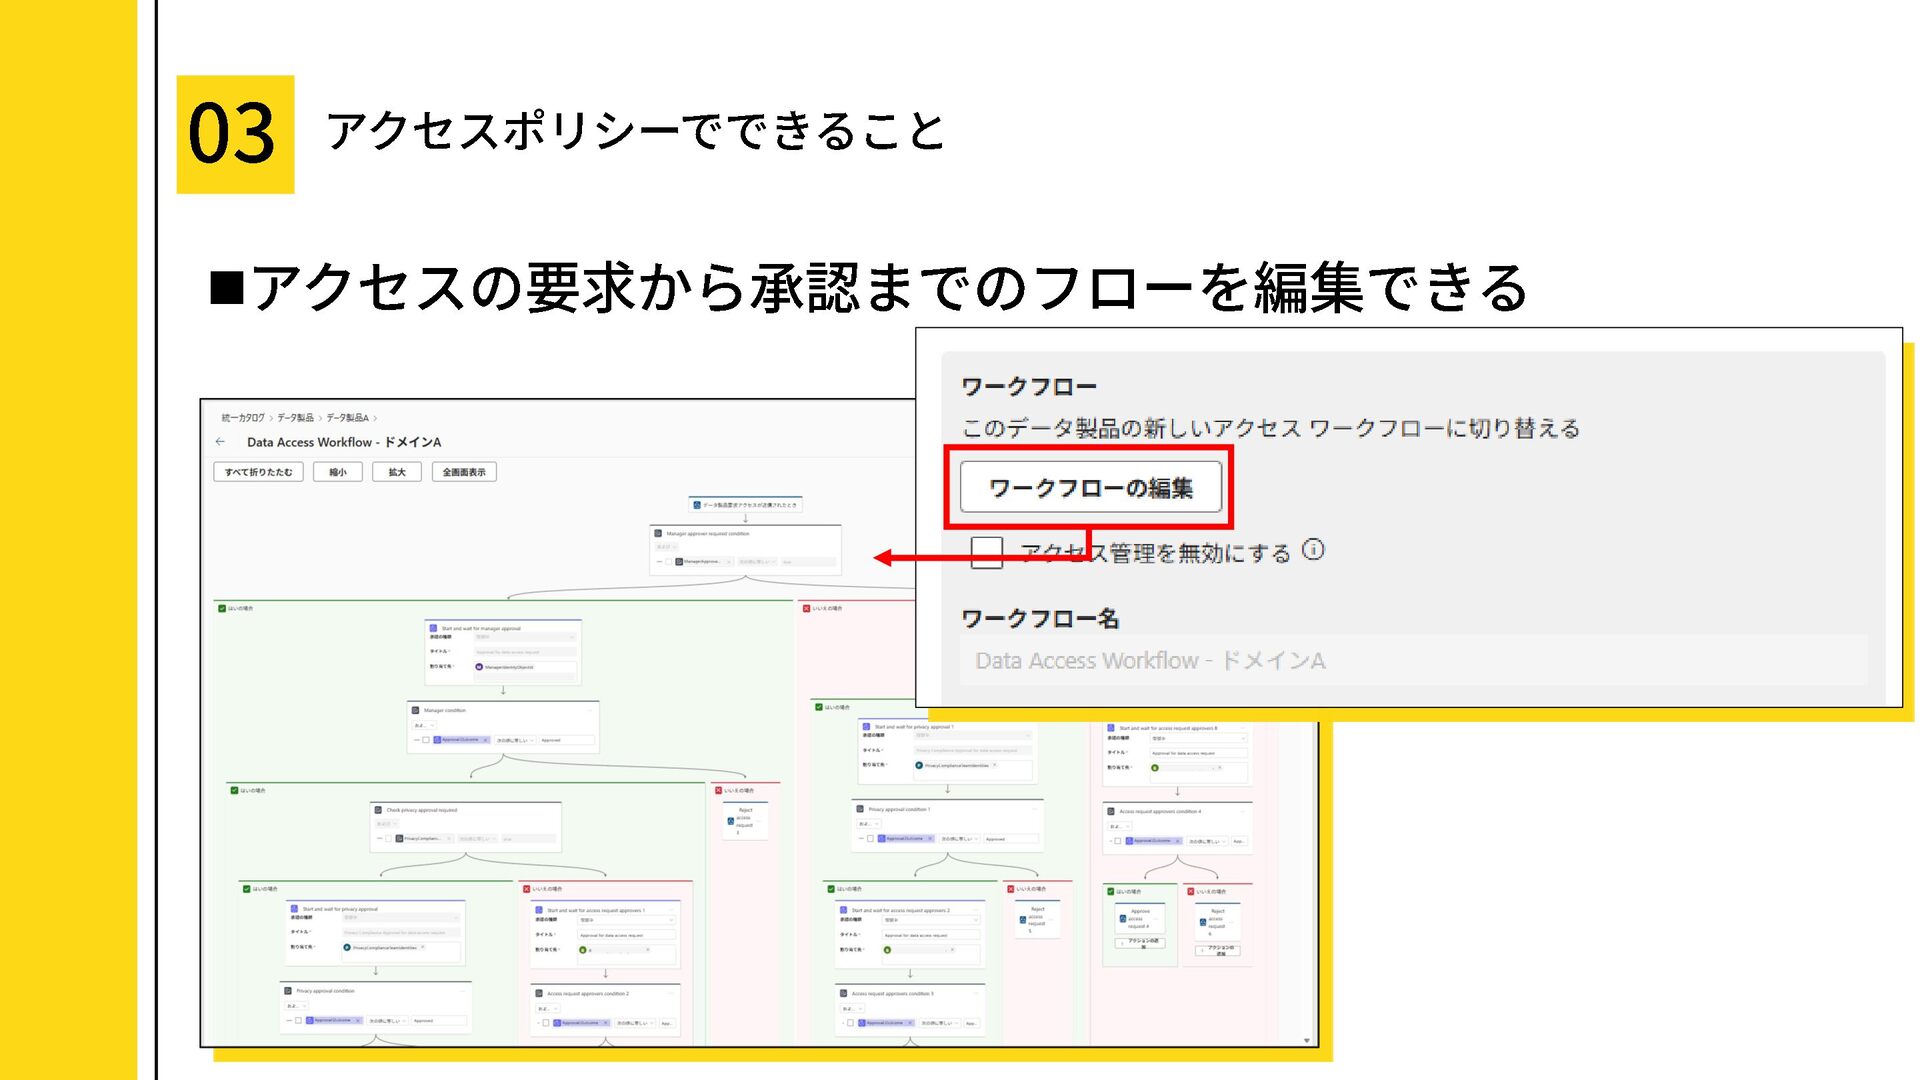
Task: Open the 統一カタログ breadcrumb
Action: tap(243, 418)
